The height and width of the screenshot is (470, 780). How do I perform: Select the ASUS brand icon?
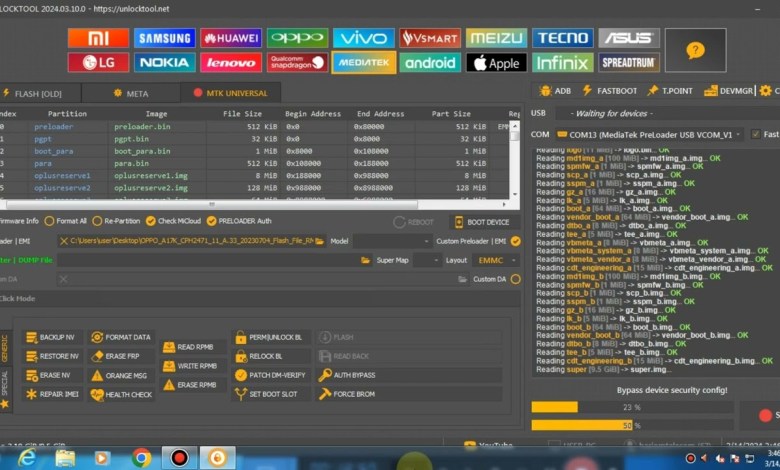(629, 38)
